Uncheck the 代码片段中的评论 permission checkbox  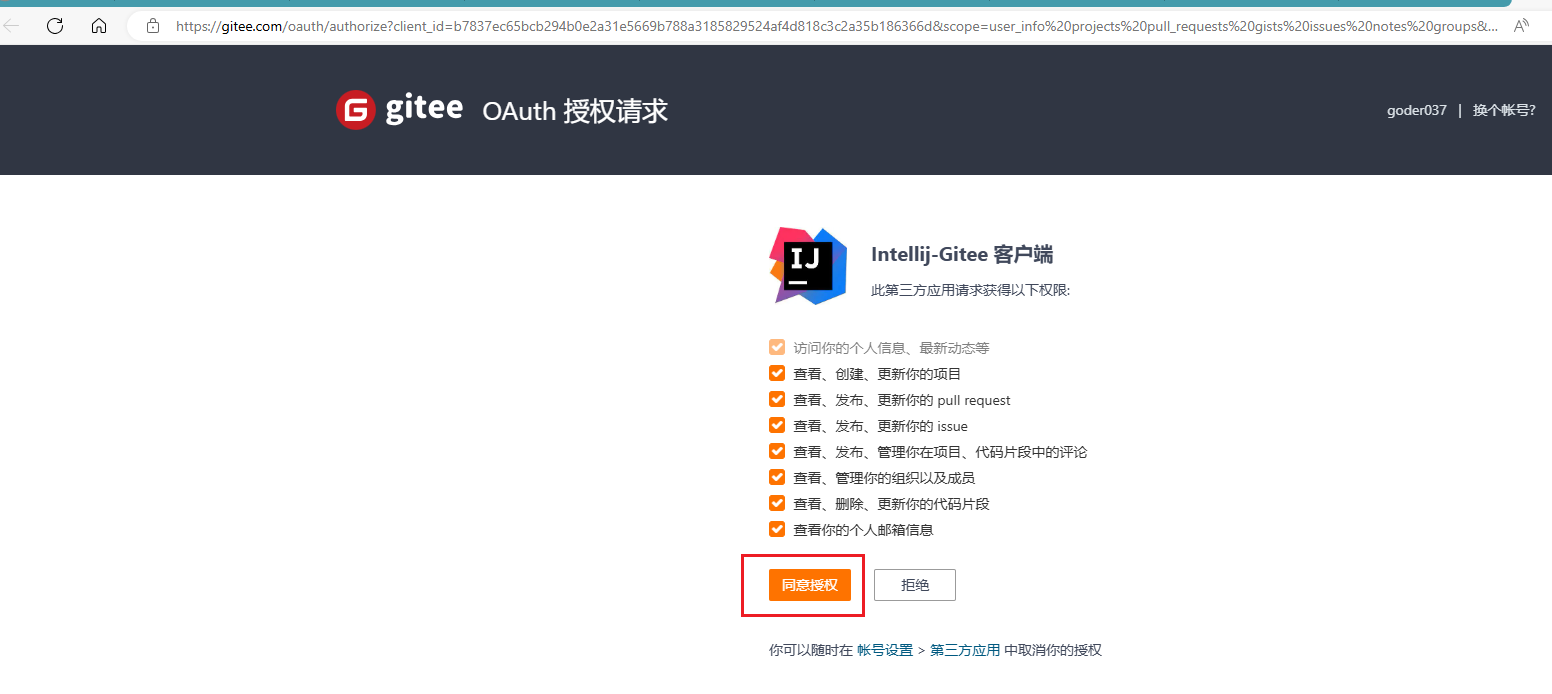pos(777,452)
